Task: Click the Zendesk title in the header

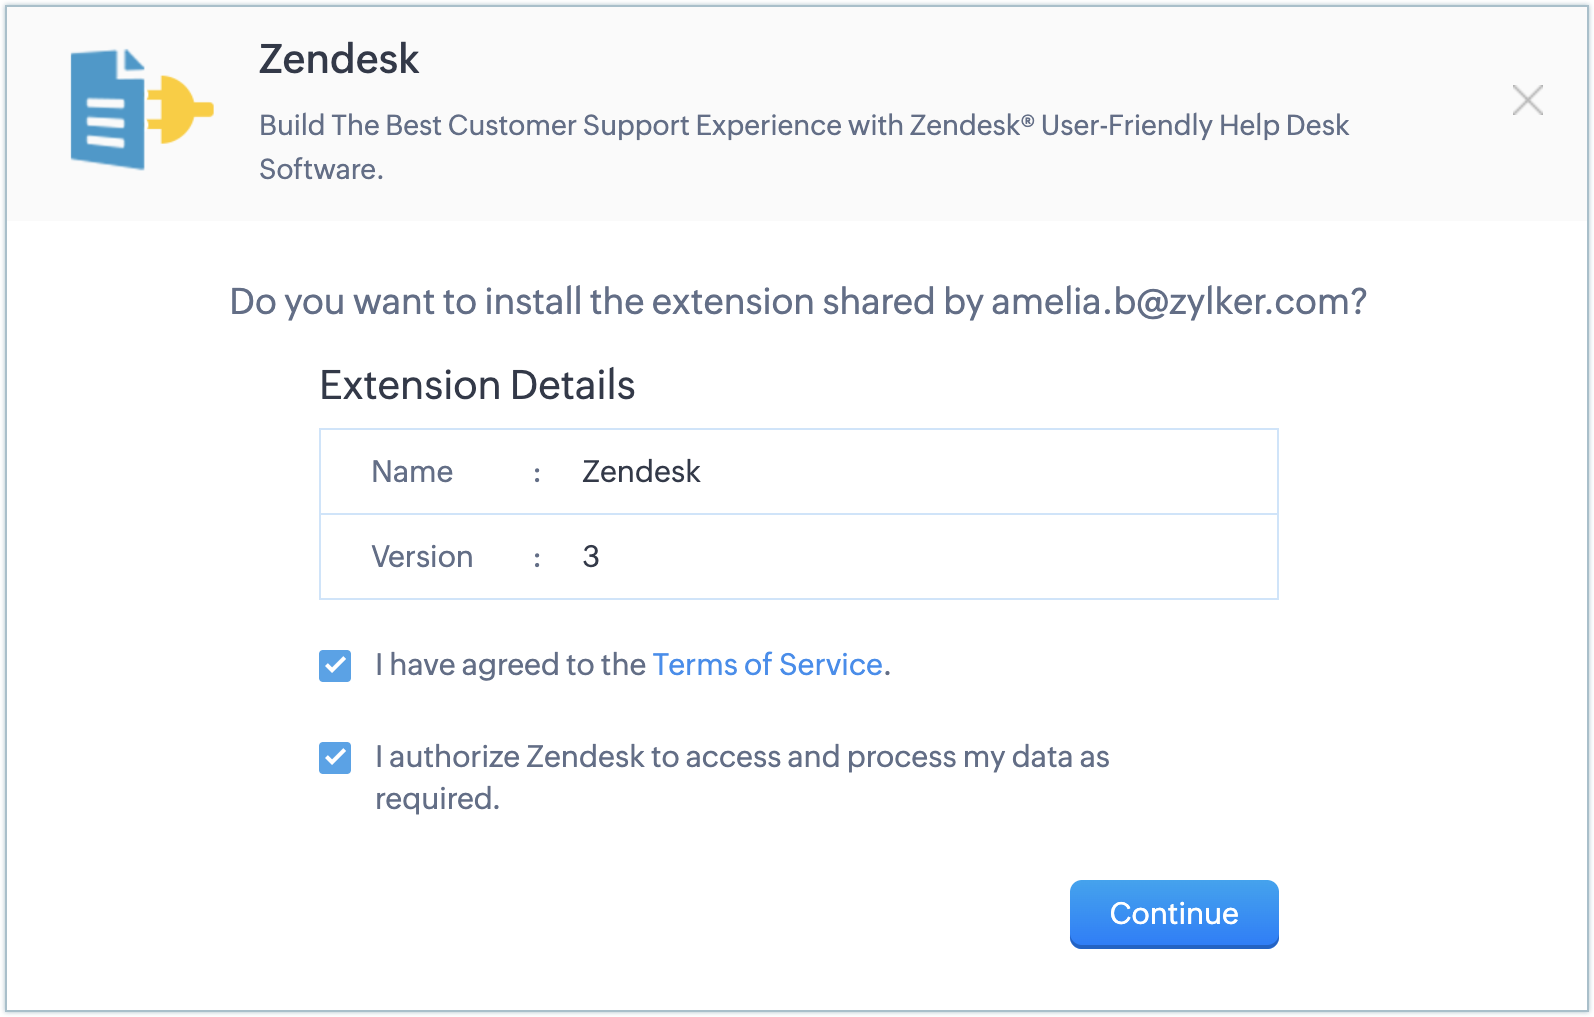Action: [x=339, y=60]
